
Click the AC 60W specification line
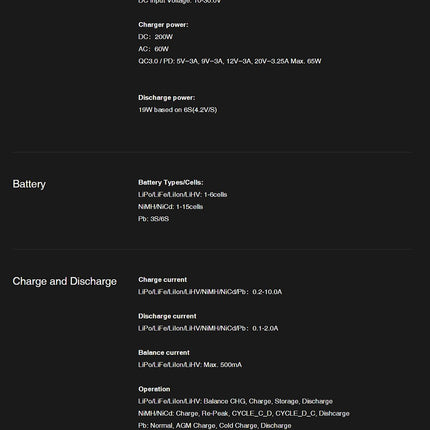[154, 49]
